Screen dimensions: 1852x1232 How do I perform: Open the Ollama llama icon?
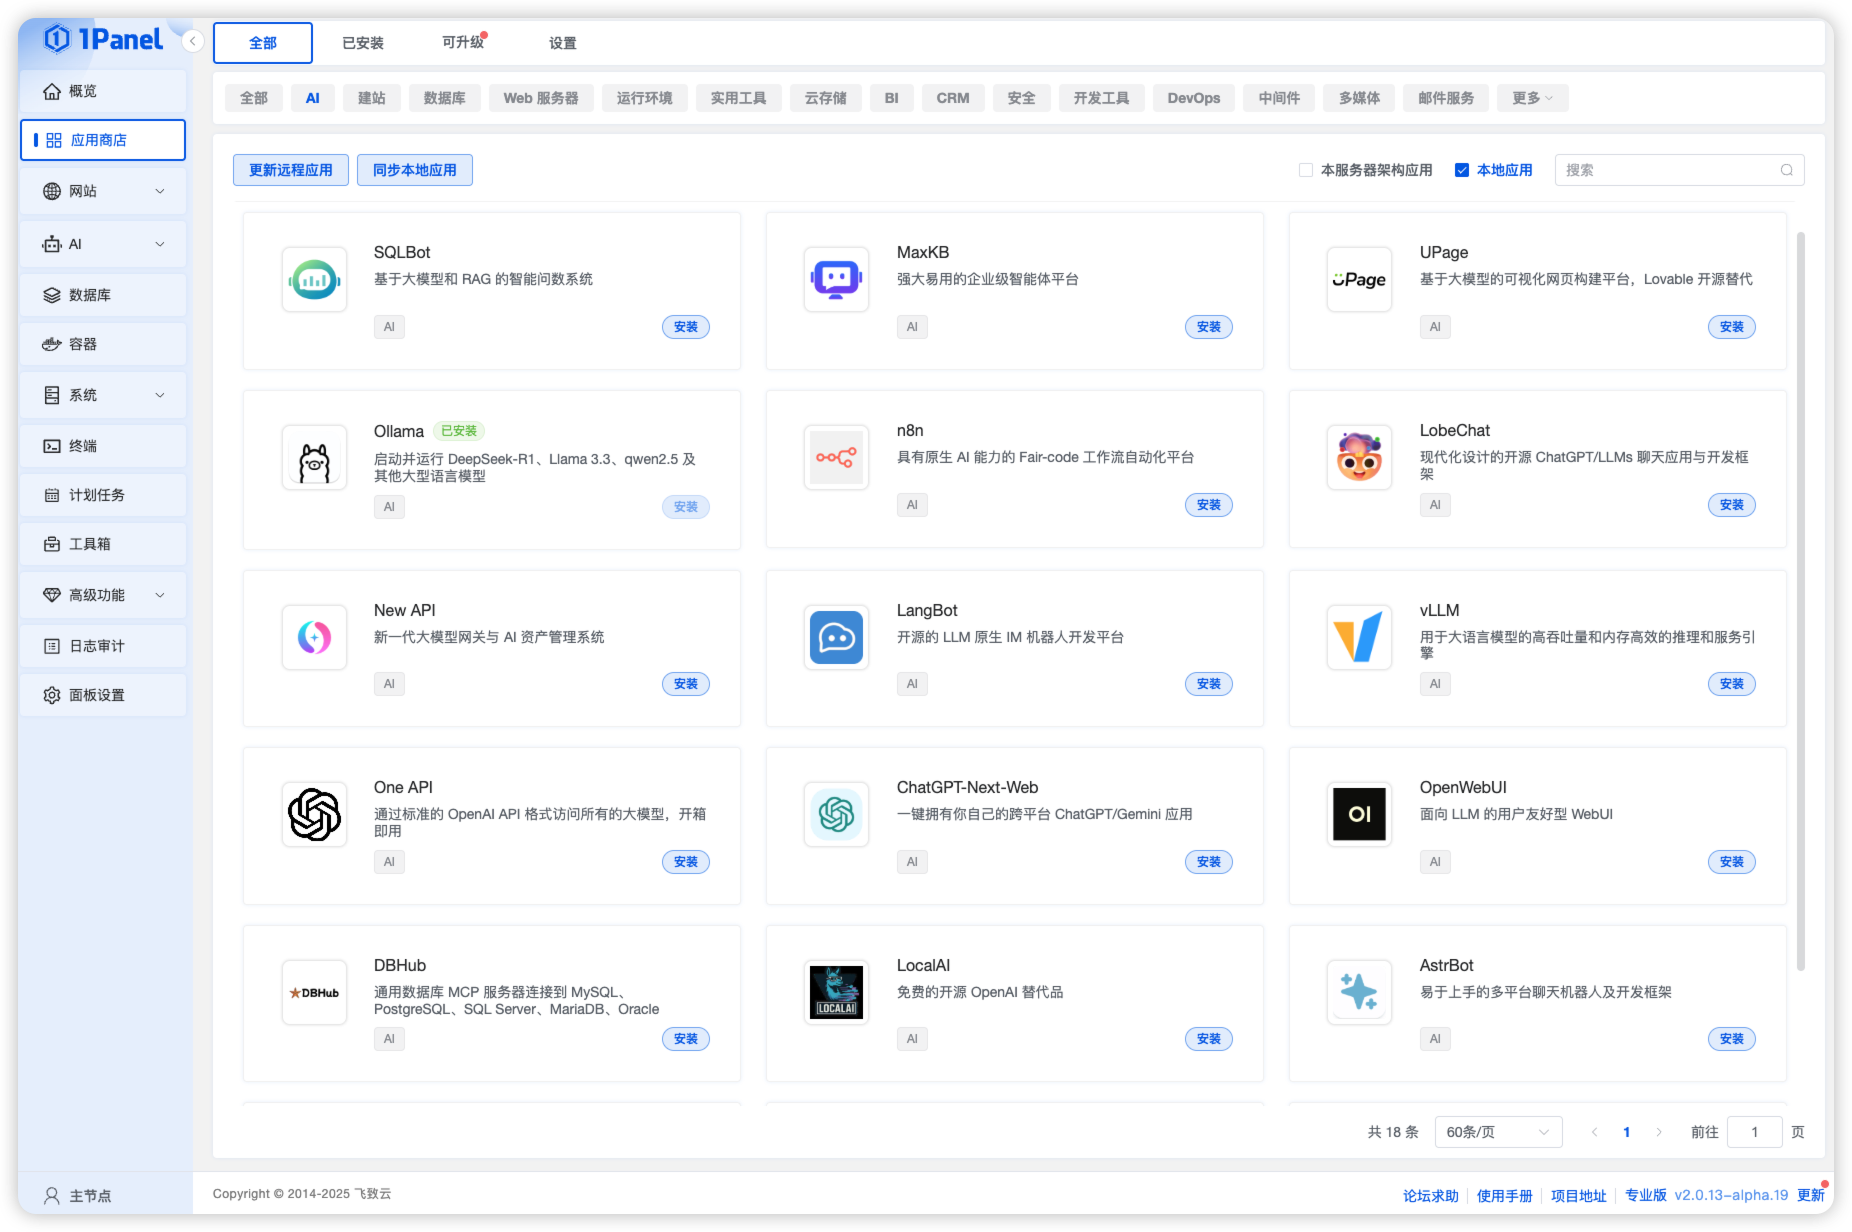coord(314,458)
